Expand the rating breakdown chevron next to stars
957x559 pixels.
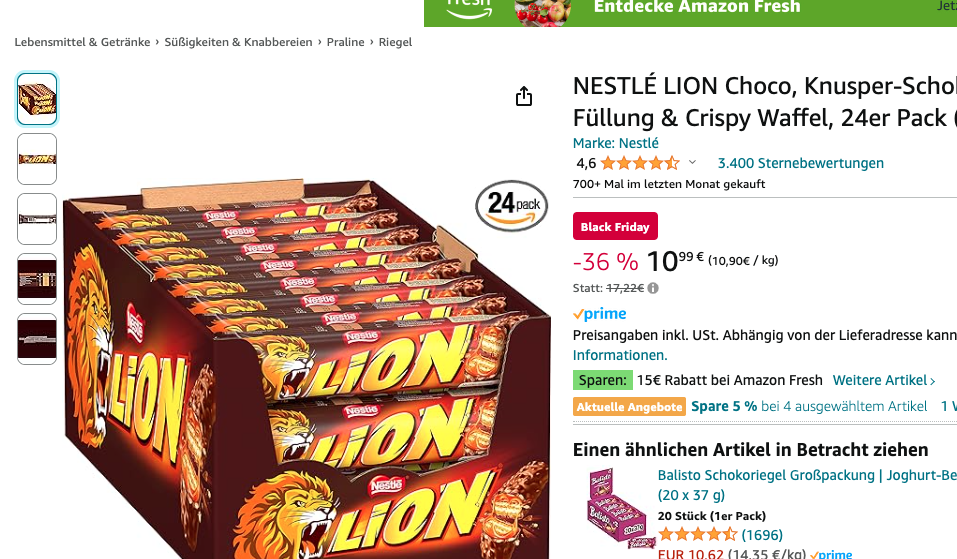(692, 163)
